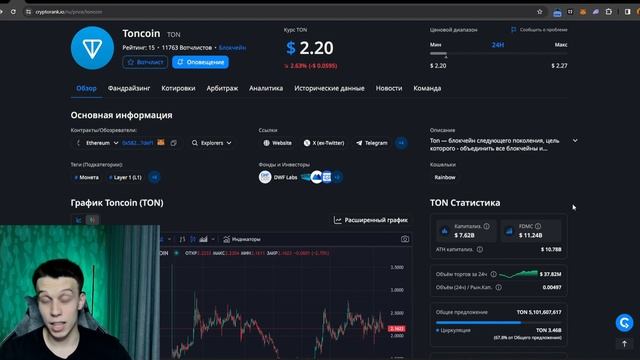The height and width of the screenshot is (360, 640).
Task: Open the DWF Labs investor logo
Action: 265,177
